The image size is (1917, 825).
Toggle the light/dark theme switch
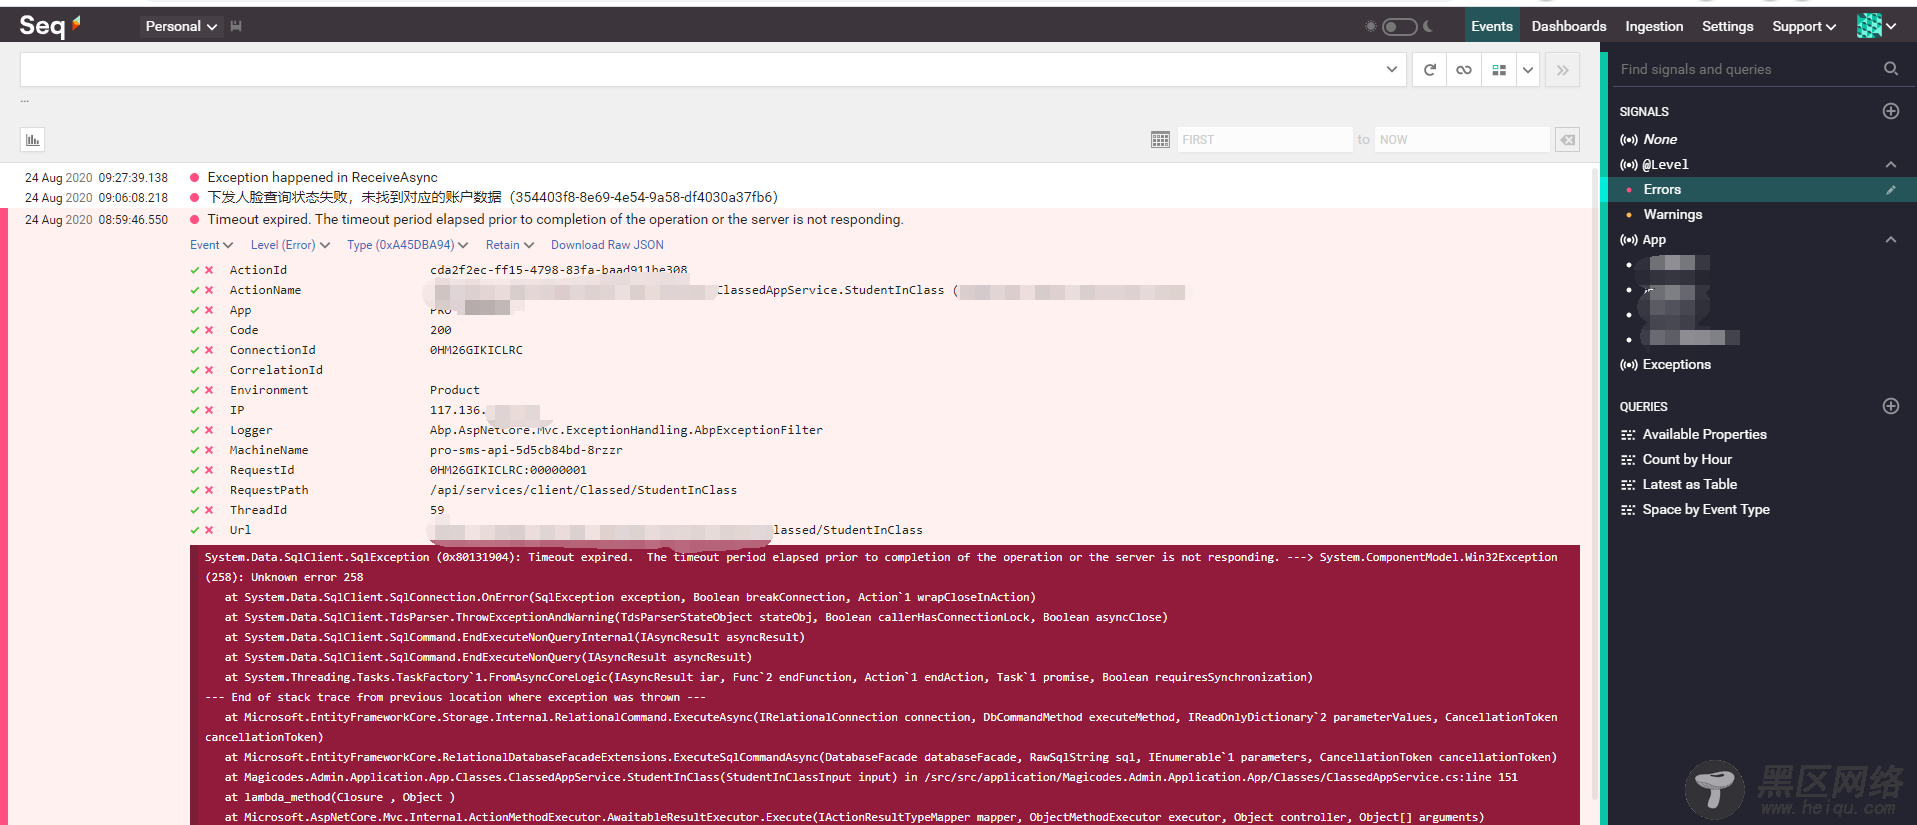(1399, 27)
